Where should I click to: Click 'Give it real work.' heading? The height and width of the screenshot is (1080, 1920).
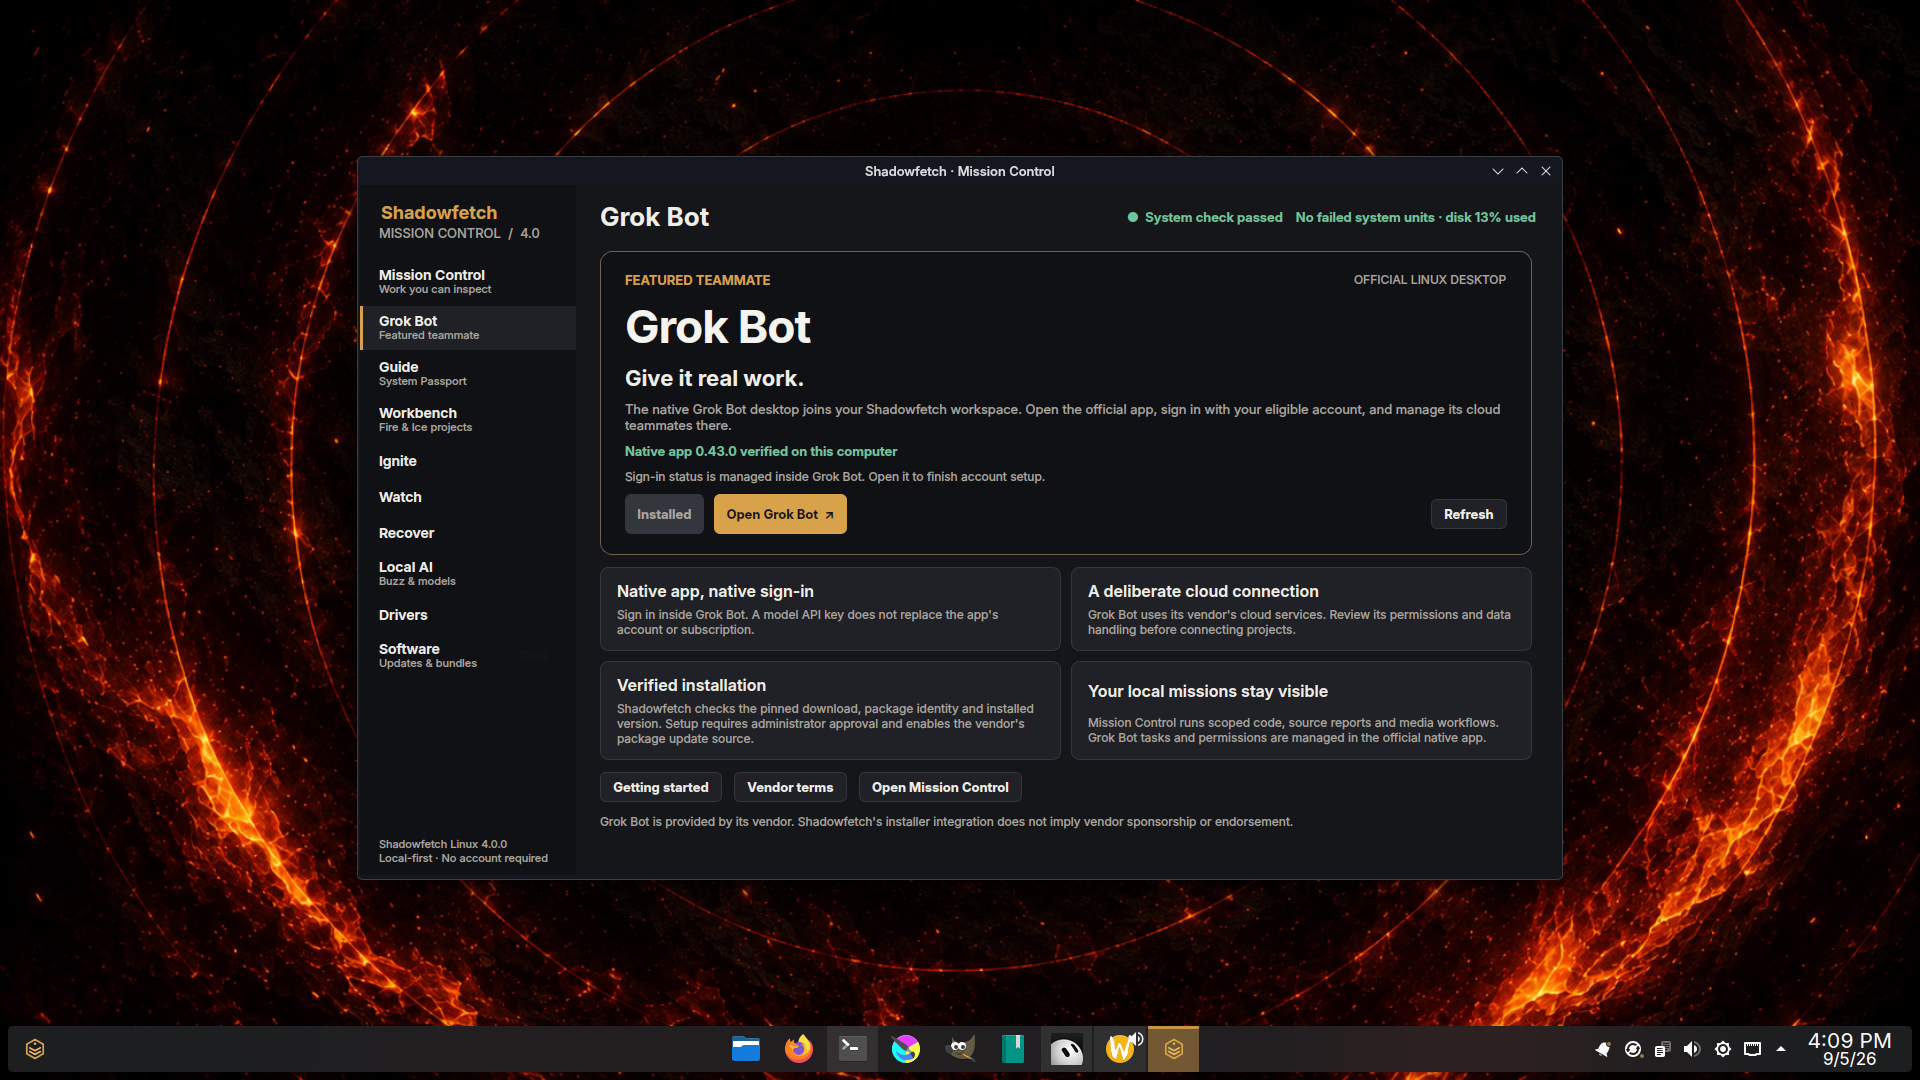click(x=714, y=378)
